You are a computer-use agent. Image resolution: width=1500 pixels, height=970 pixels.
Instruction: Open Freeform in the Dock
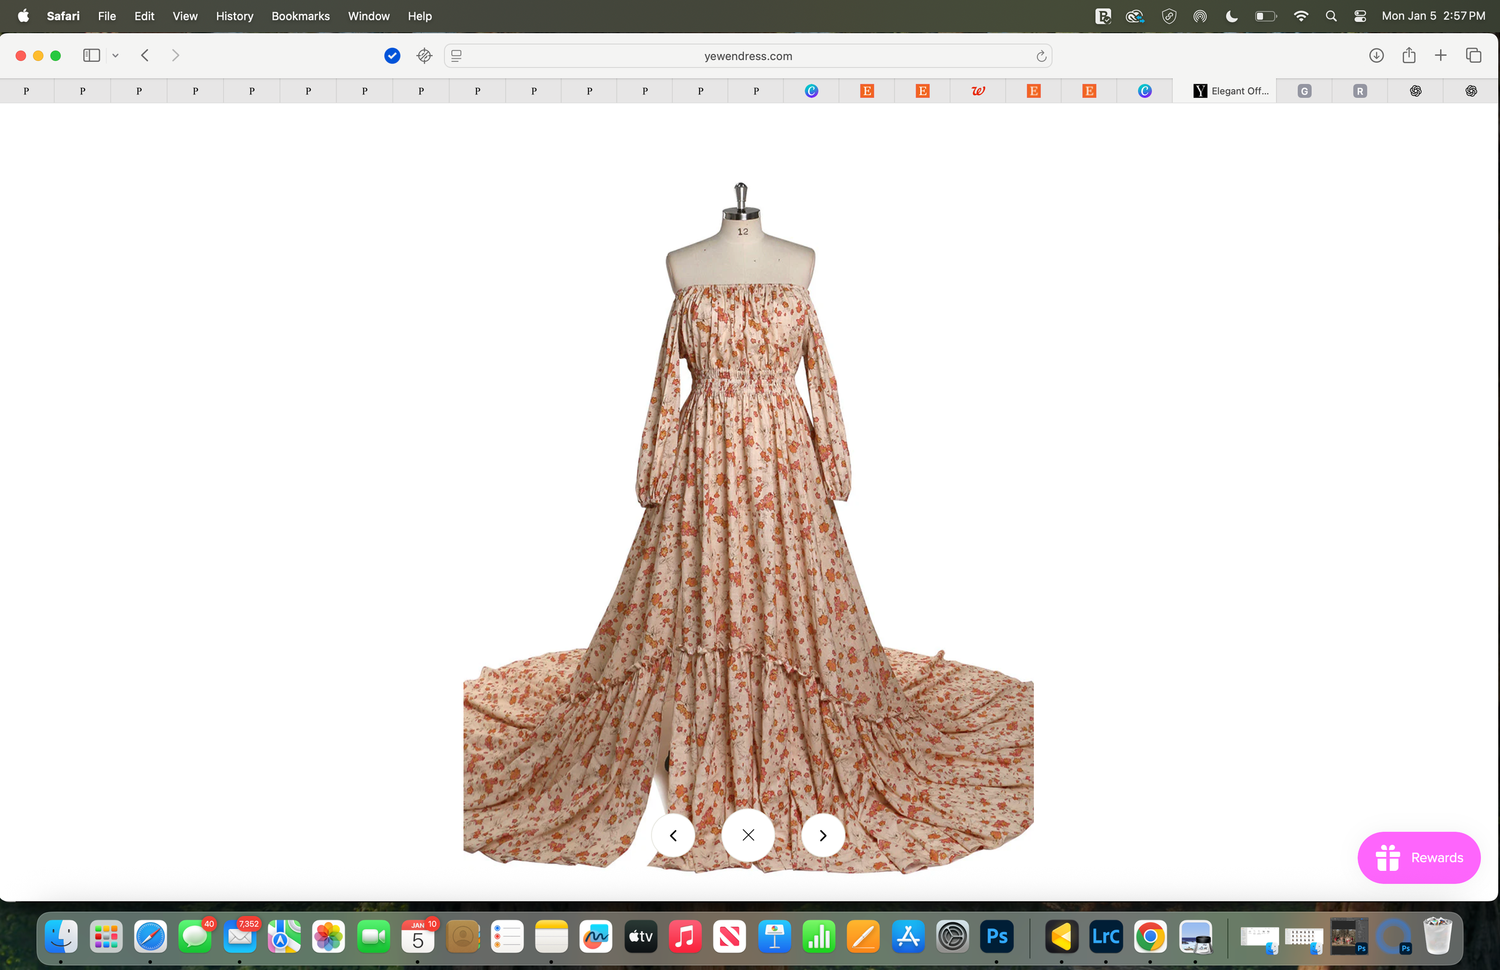click(595, 937)
